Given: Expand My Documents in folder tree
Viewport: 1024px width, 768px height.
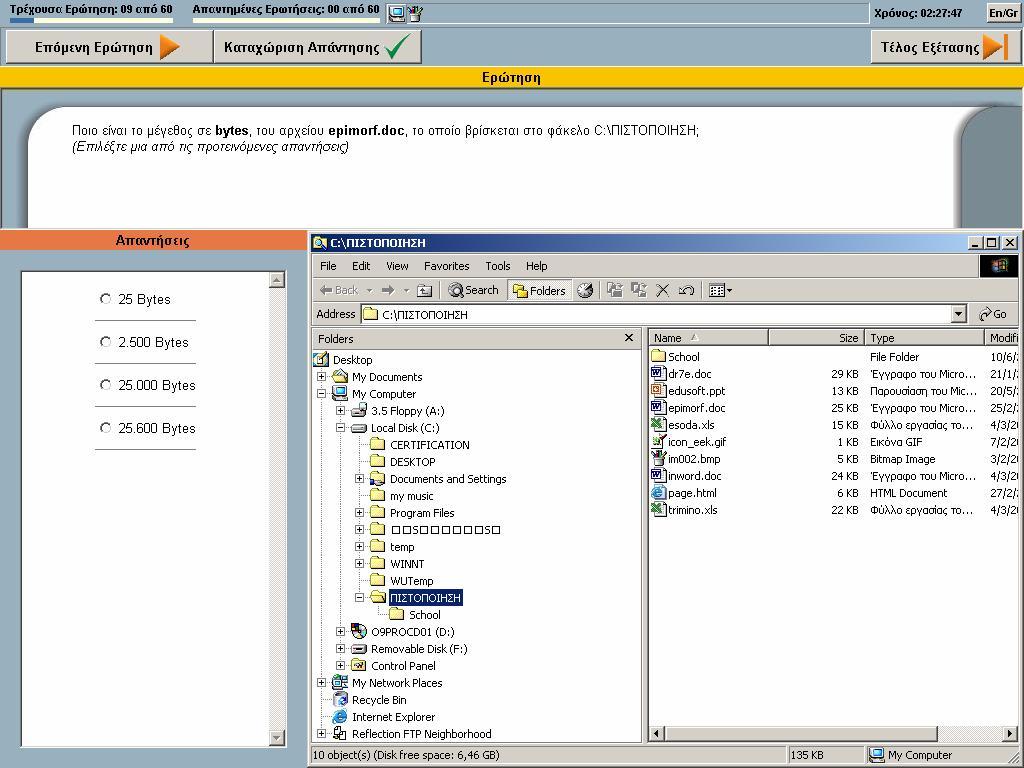Looking at the screenshot, I should tap(321, 377).
